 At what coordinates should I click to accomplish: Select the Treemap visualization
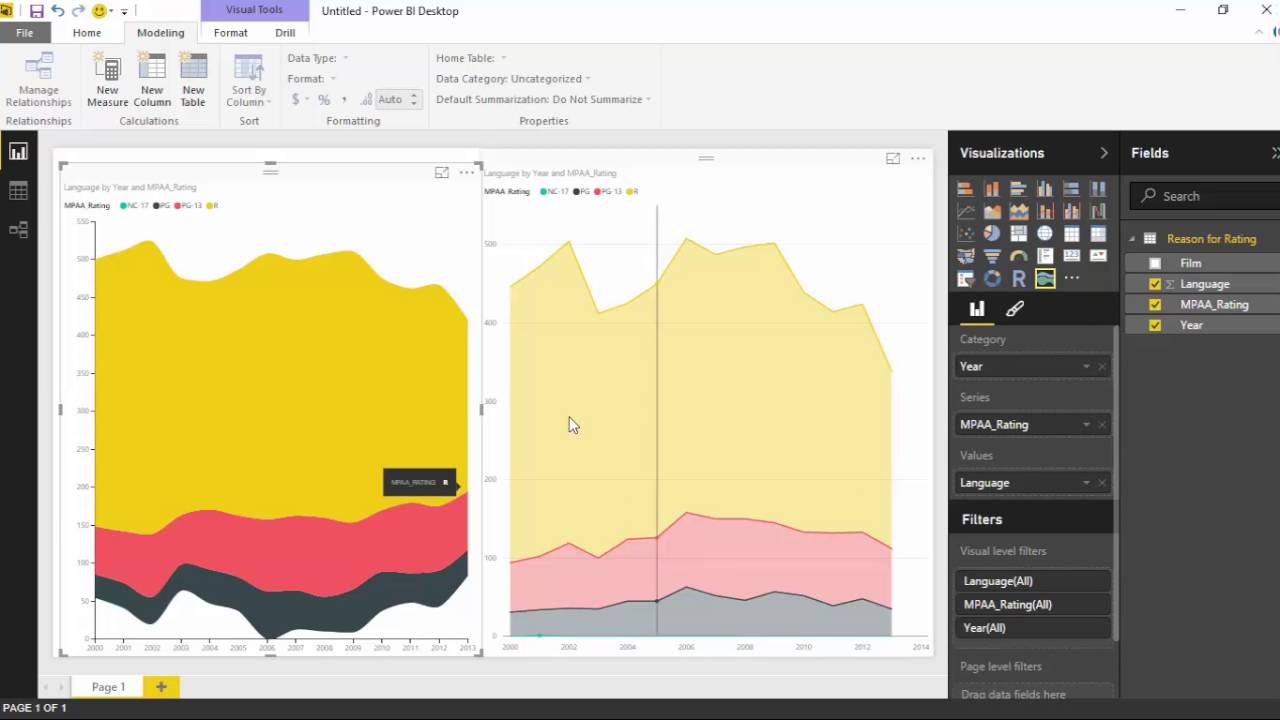pyautogui.click(x=1019, y=233)
